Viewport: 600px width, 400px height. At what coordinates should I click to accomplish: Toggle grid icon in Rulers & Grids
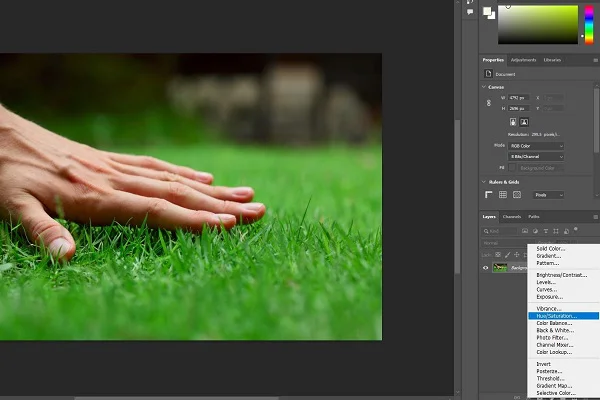503,195
